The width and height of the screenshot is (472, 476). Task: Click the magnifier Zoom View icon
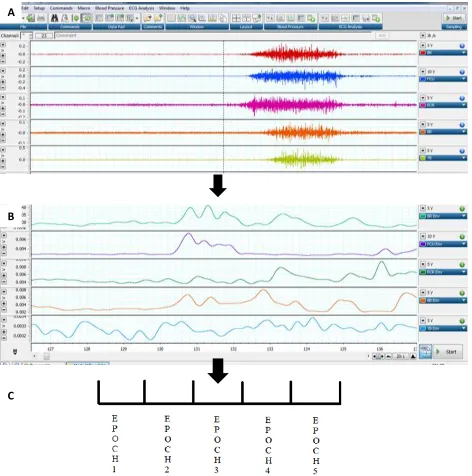click(x=192, y=18)
